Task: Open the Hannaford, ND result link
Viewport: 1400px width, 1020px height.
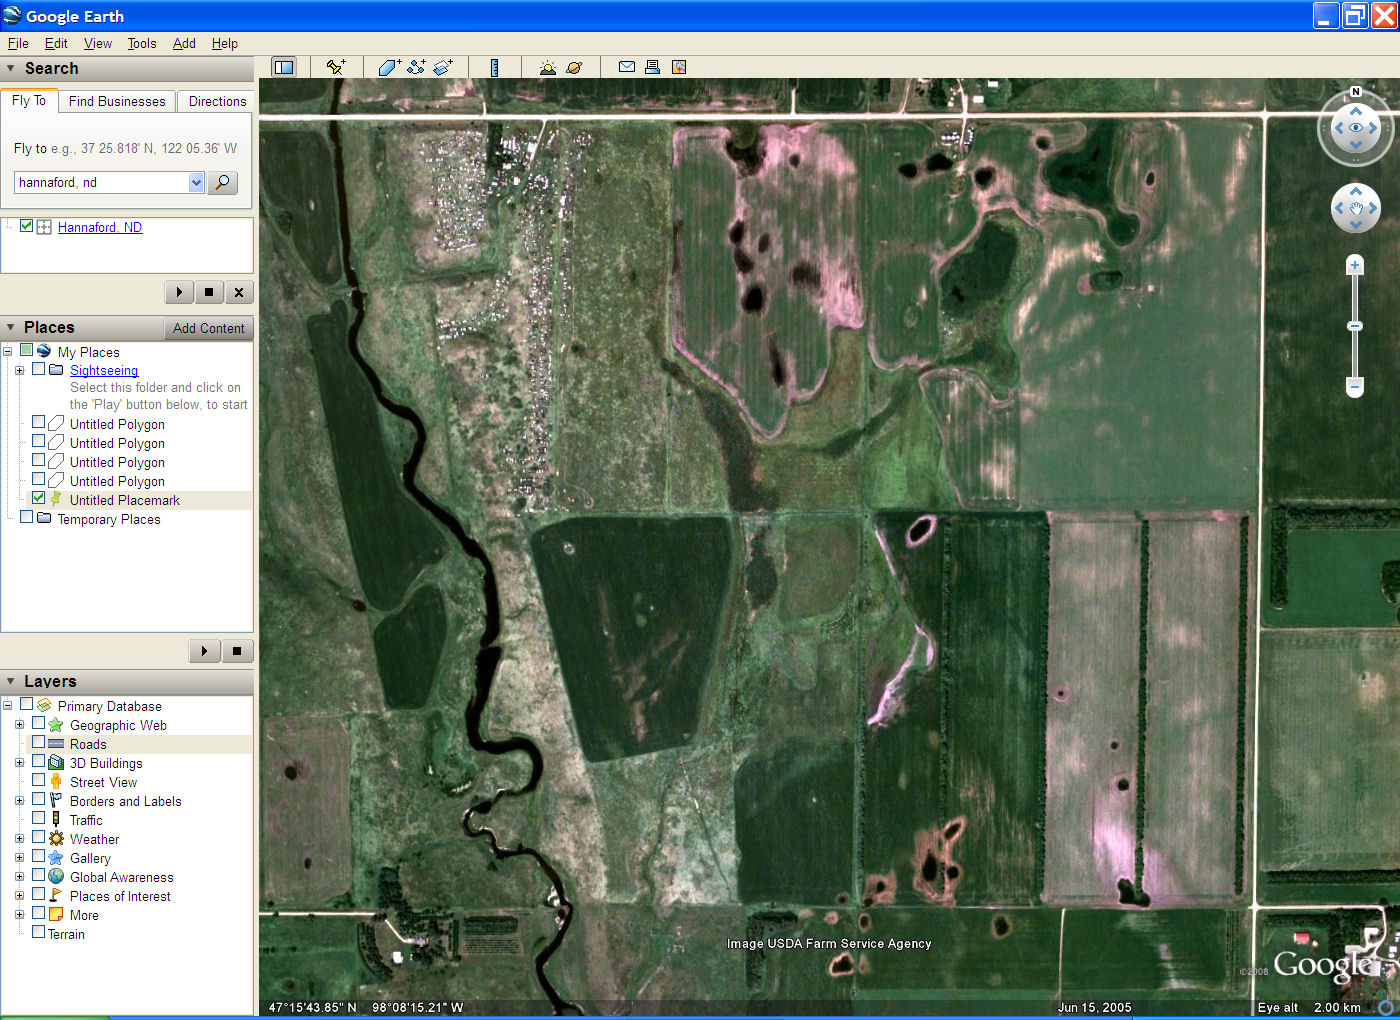Action: (100, 227)
